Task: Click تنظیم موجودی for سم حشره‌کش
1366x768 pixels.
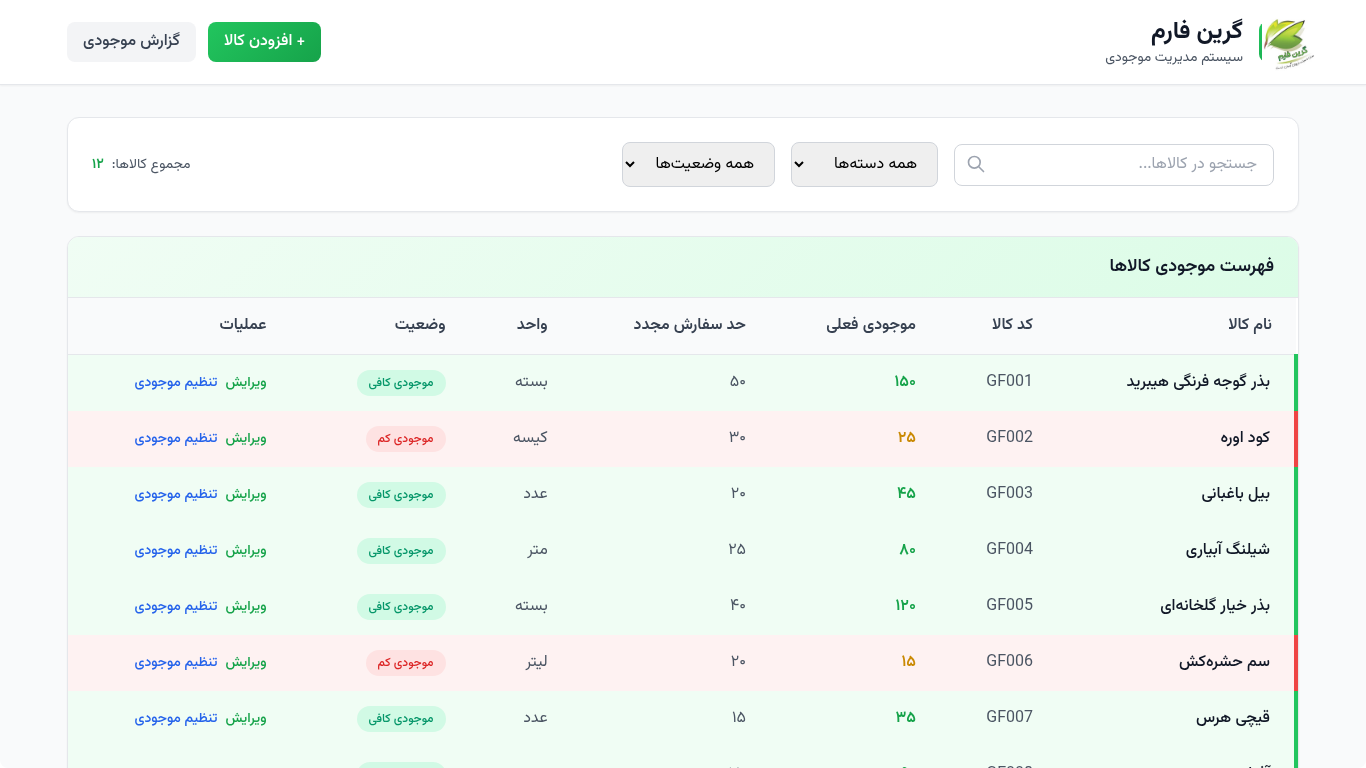Action: [176, 662]
